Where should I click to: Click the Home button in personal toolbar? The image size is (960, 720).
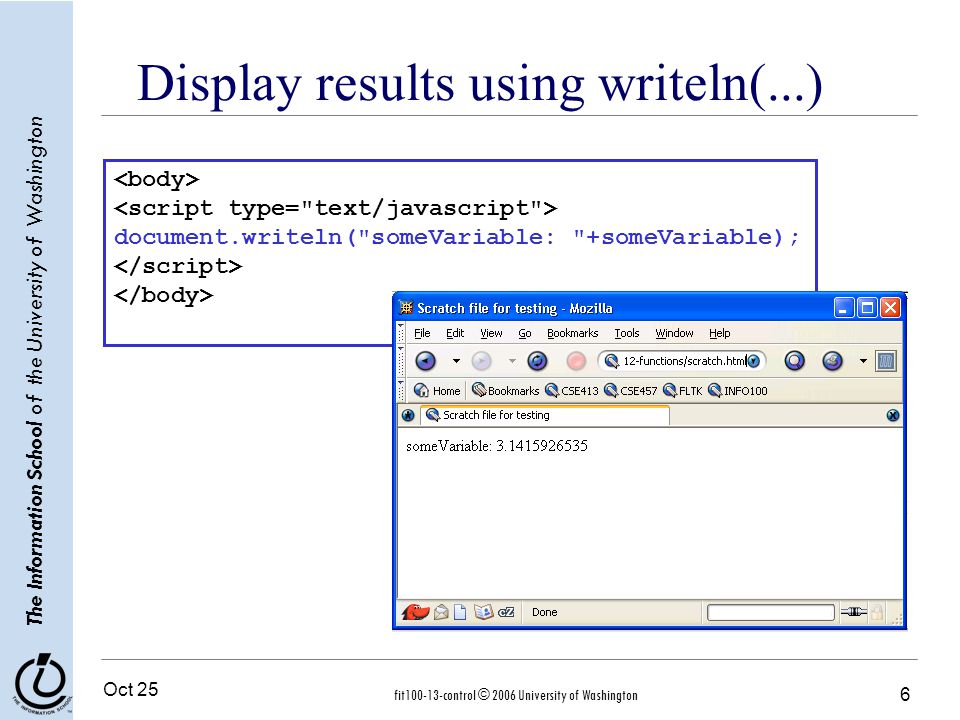pyautogui.click(x=437, y=391)
